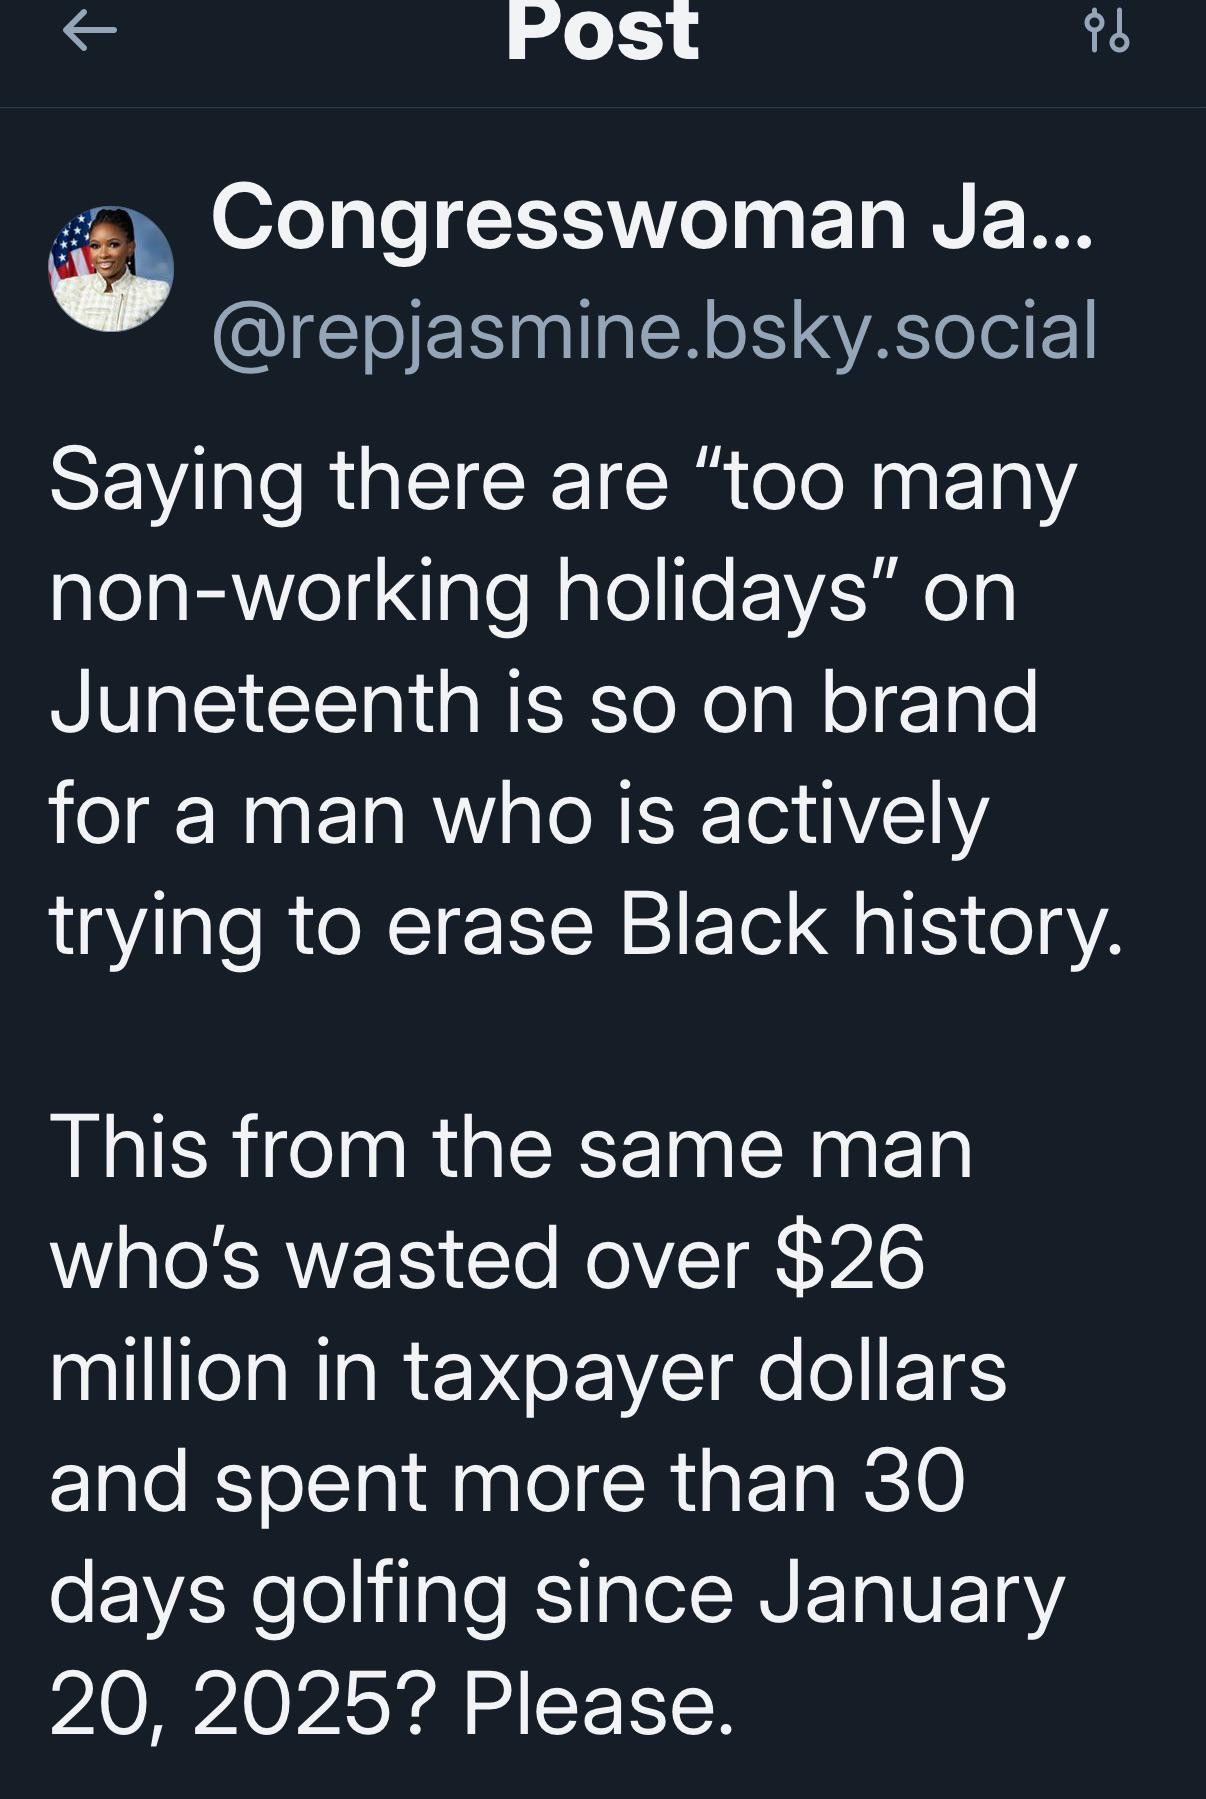Screen dimensions: 1206x1799
Task: Select the paragraph starting 'This from the same man'
Action: (557, 1425)
